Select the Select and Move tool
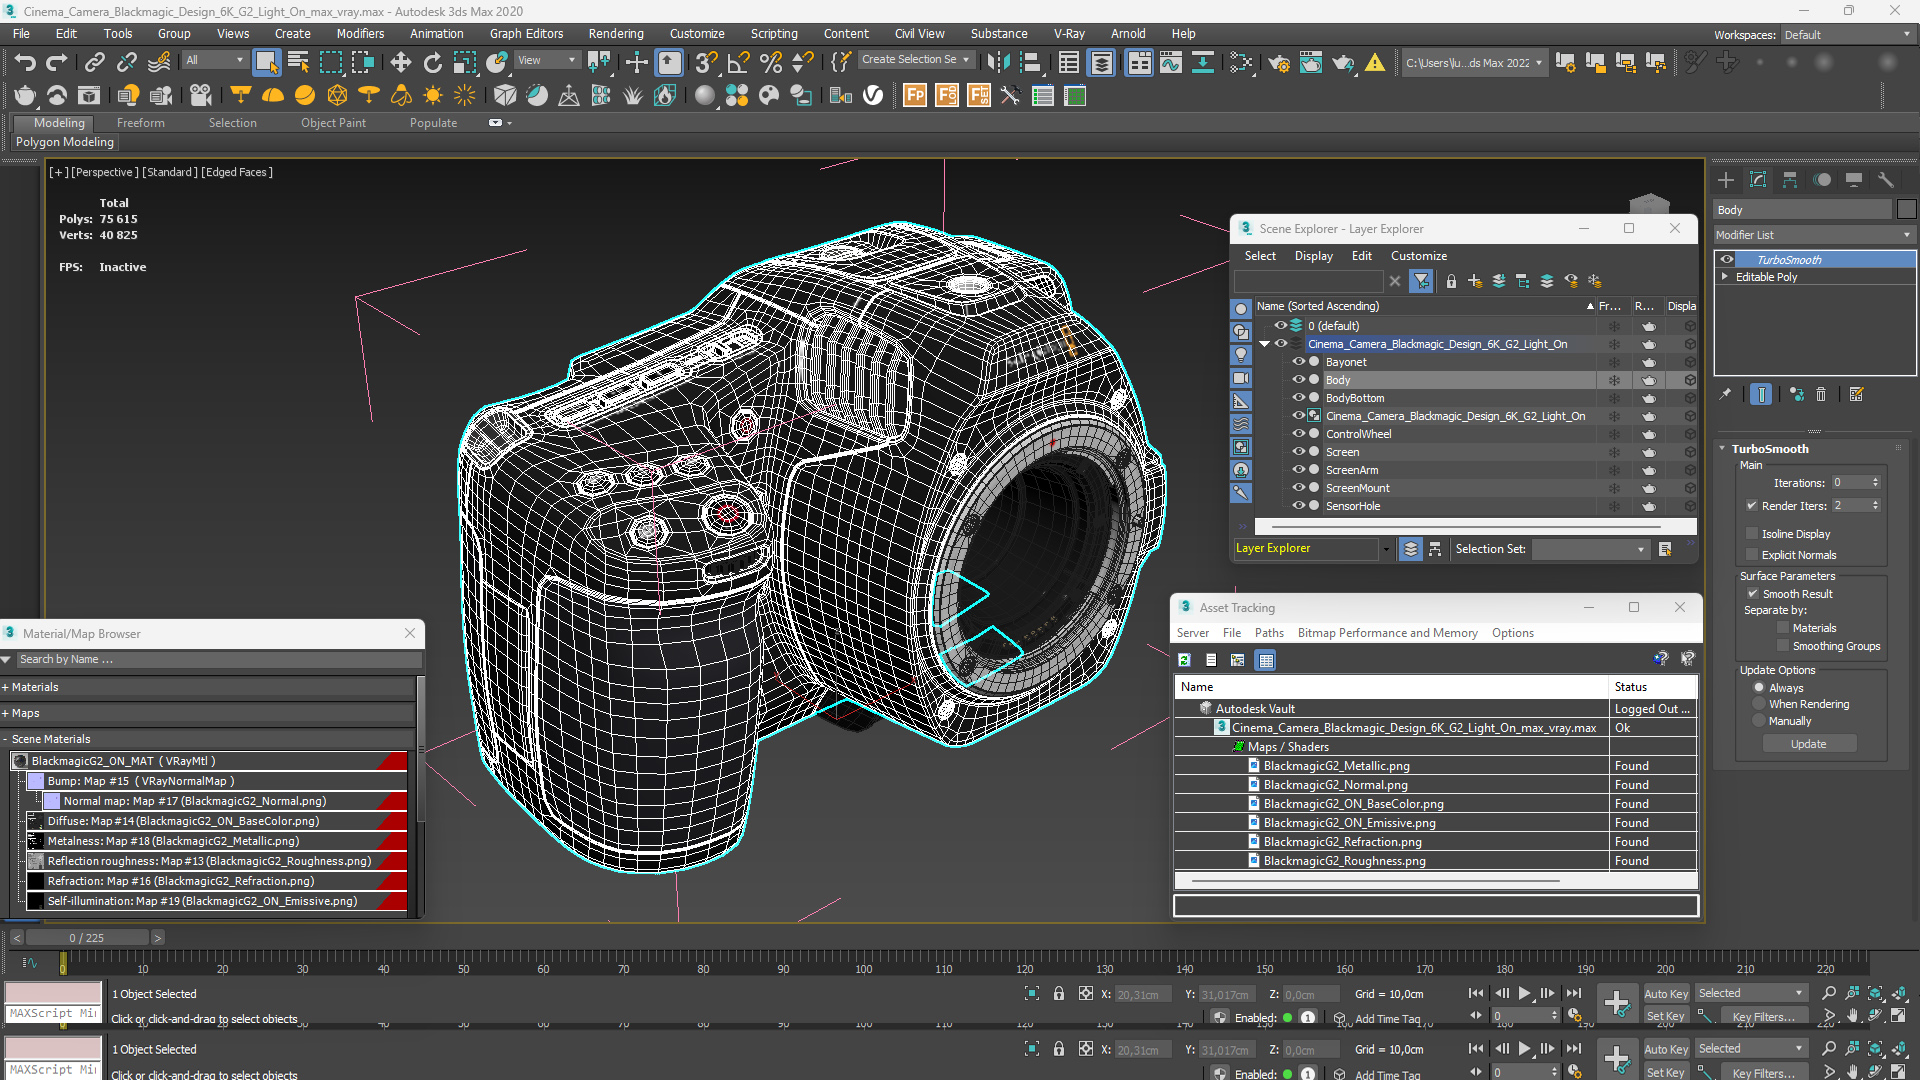Screen dimensions: 1920x1080 tap(401, 63)
